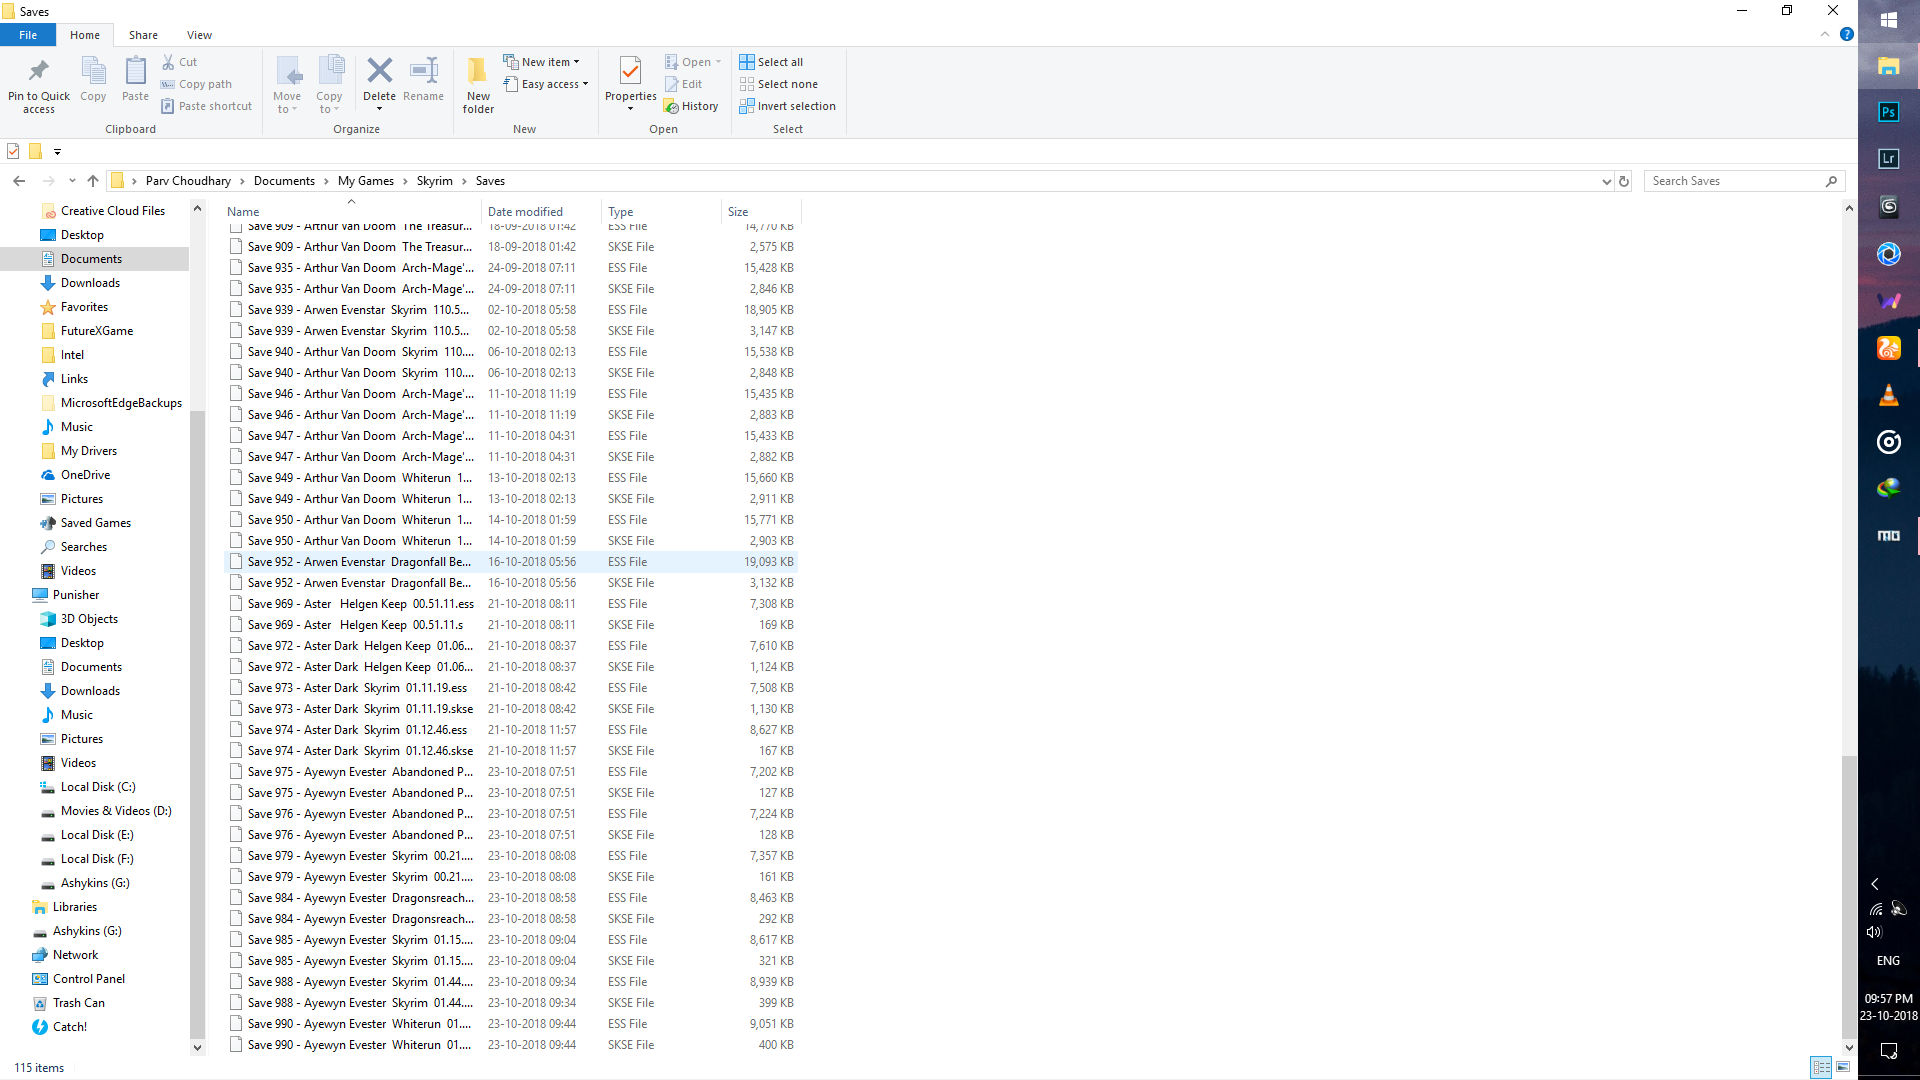
Task: Open VLC media player in taskbar
Action: 1888,395
